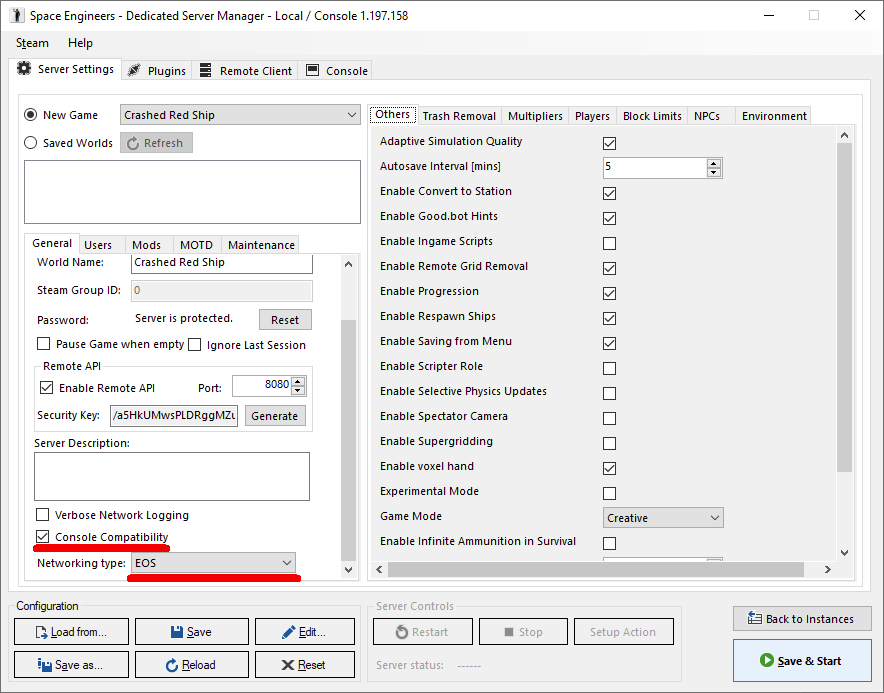The image size is (884, 693).
Task: Click the settings list vertical scrollbar thumb
Action: (844, 307)
